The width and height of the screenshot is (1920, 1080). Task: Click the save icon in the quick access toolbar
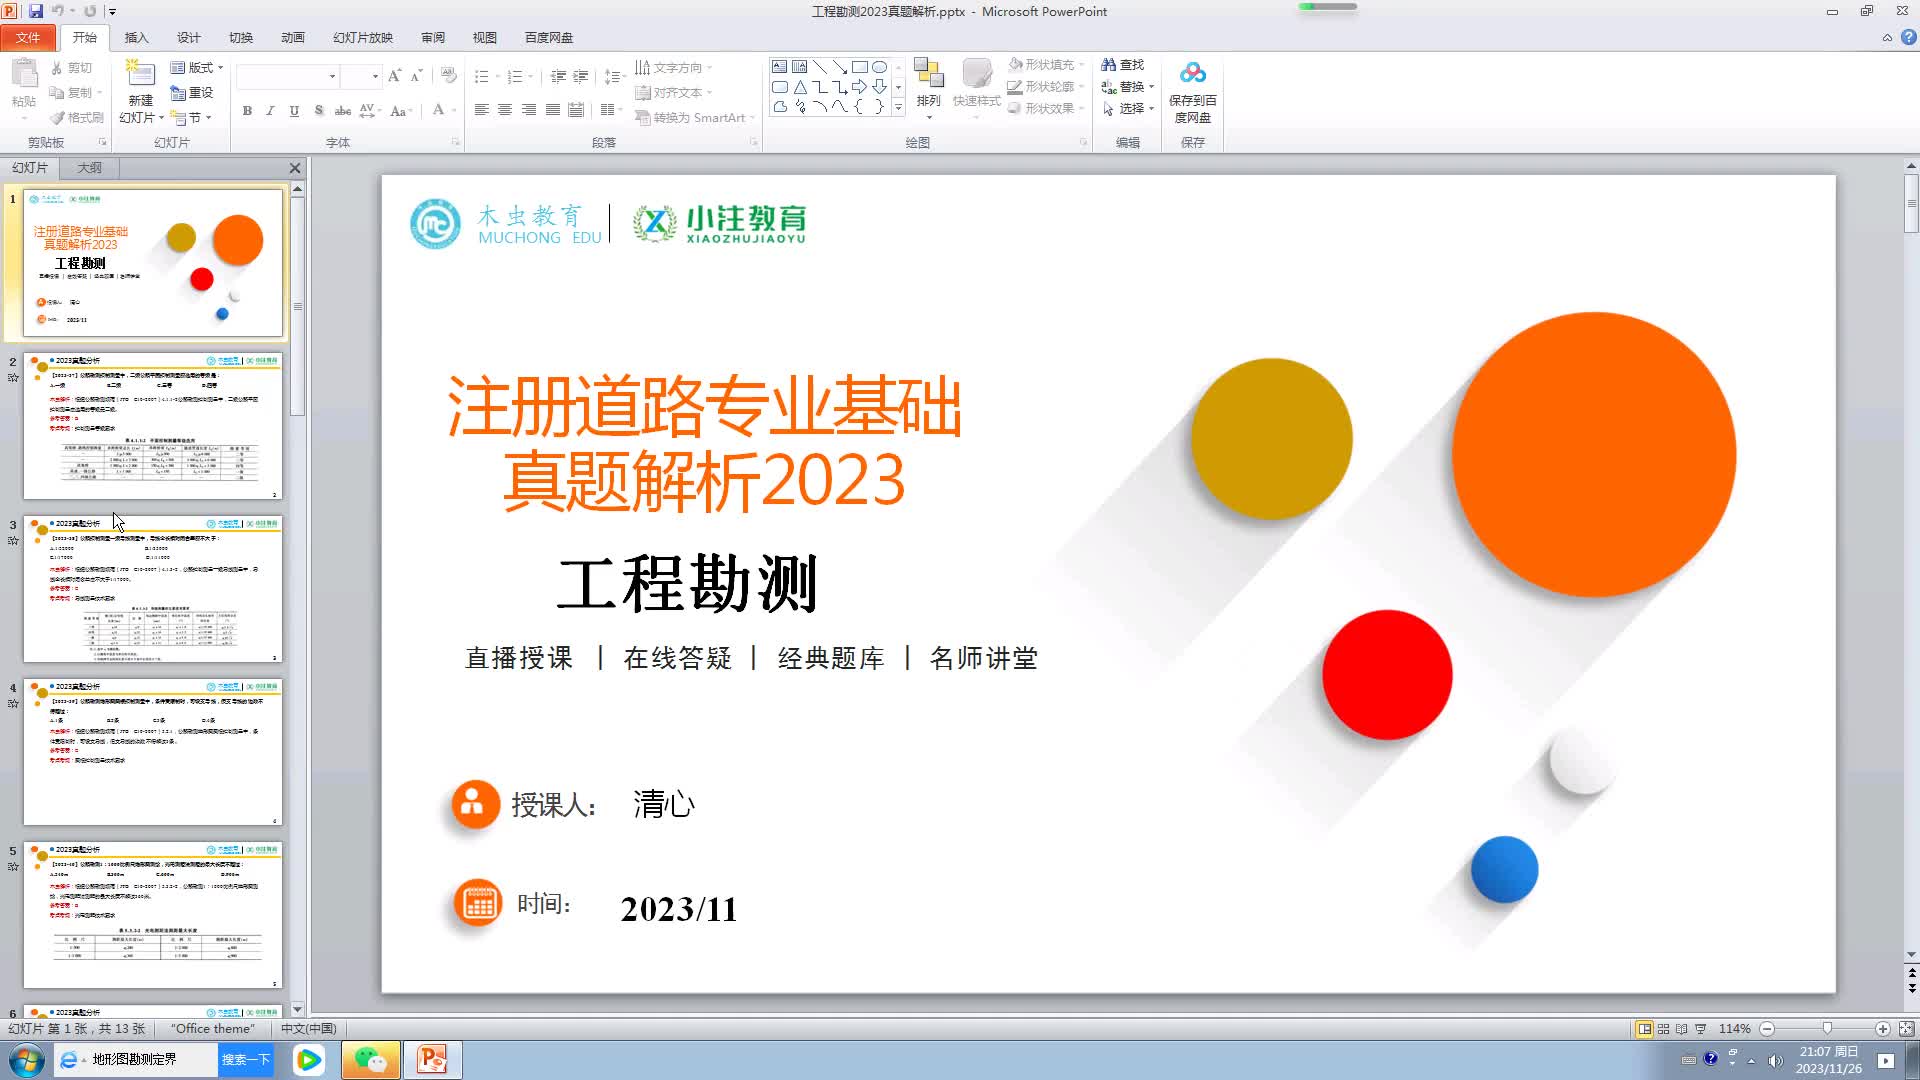pos(36,11)
